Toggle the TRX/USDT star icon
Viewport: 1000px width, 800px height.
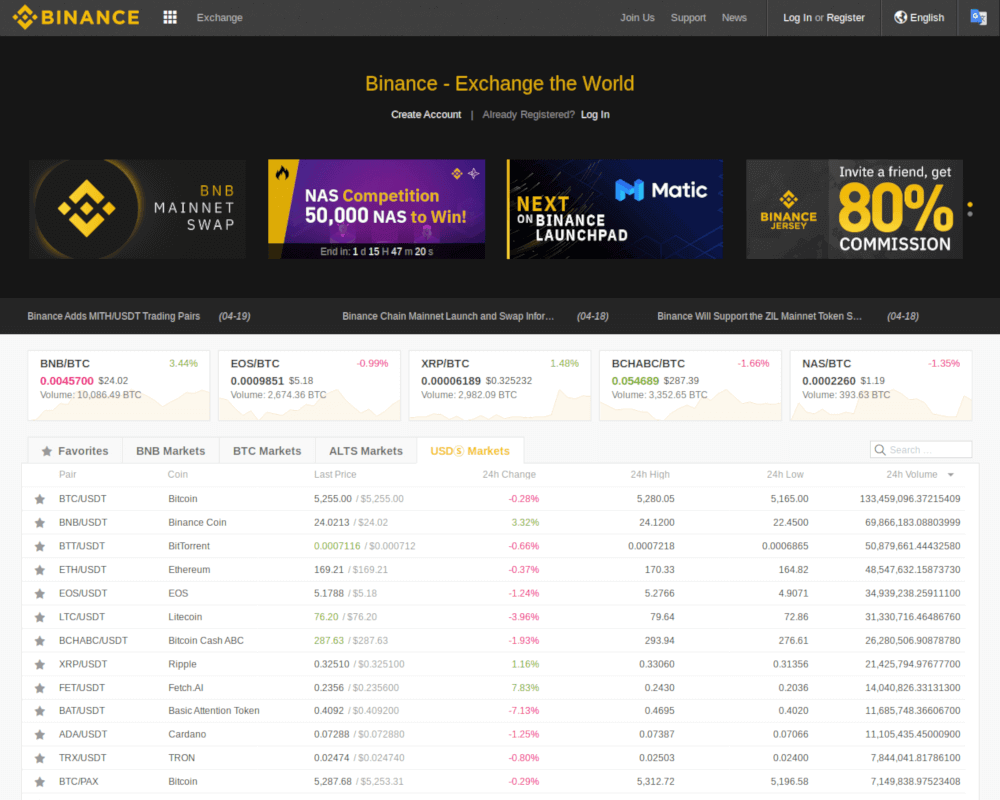[40, 758]
